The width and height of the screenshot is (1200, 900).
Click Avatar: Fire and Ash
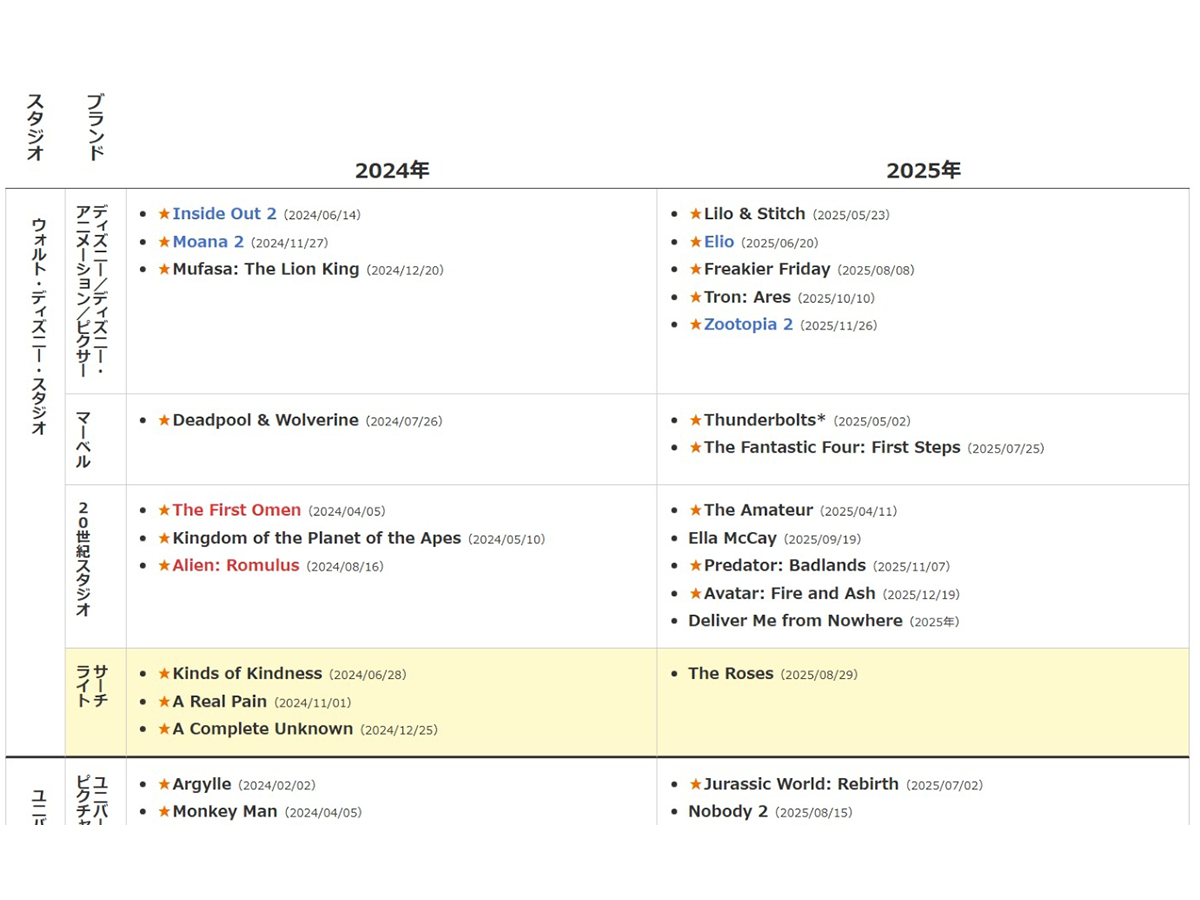(789, 594)
